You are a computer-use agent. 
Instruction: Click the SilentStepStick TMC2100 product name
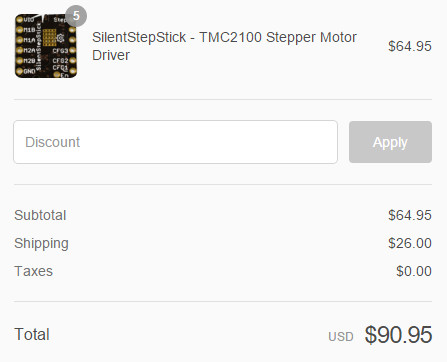point(224,46)
